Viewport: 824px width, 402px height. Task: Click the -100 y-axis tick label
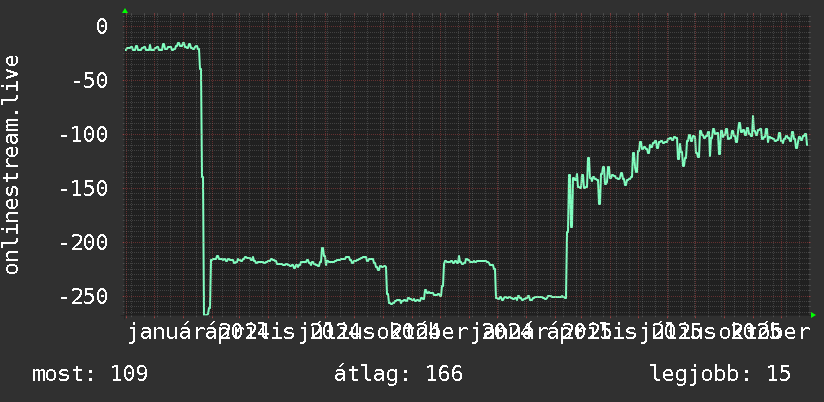84,135
